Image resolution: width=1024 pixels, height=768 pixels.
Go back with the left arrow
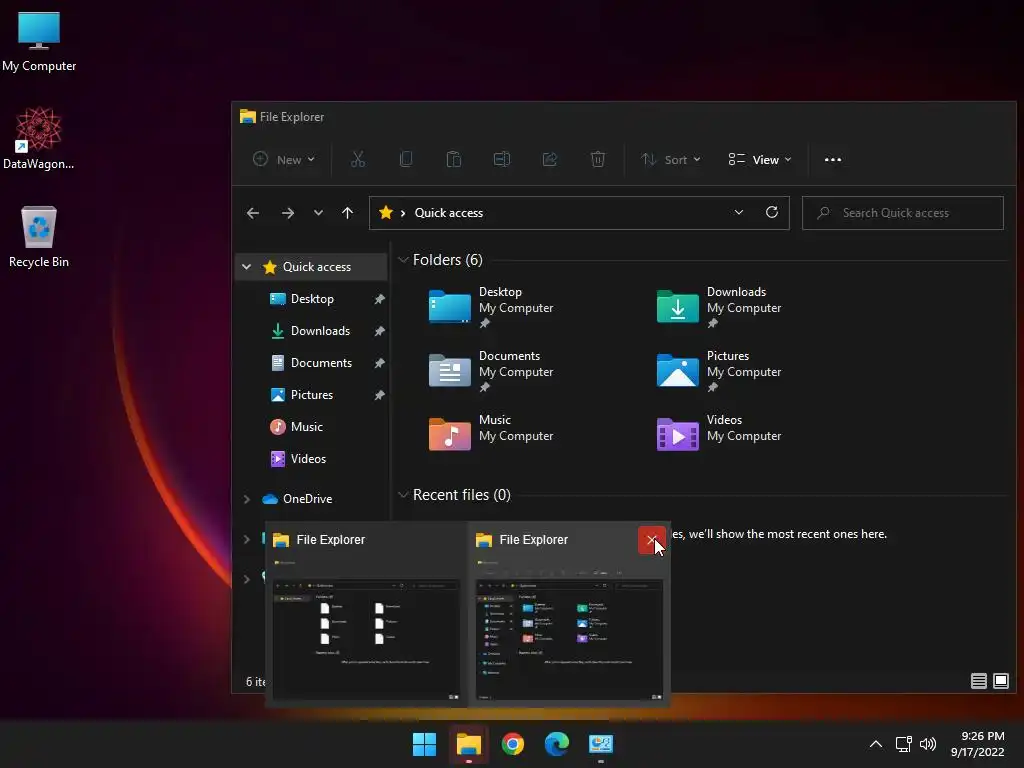point(253,213)
